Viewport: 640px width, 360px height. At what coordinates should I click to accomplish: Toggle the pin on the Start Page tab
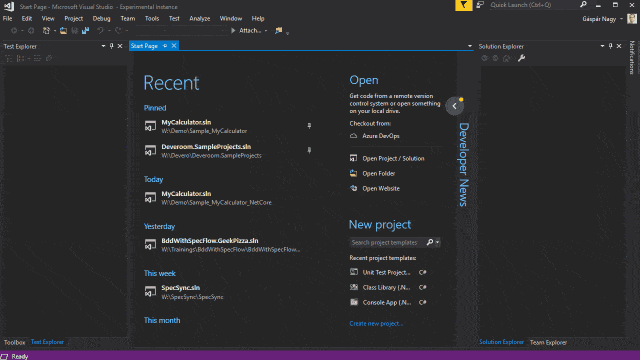165,46
